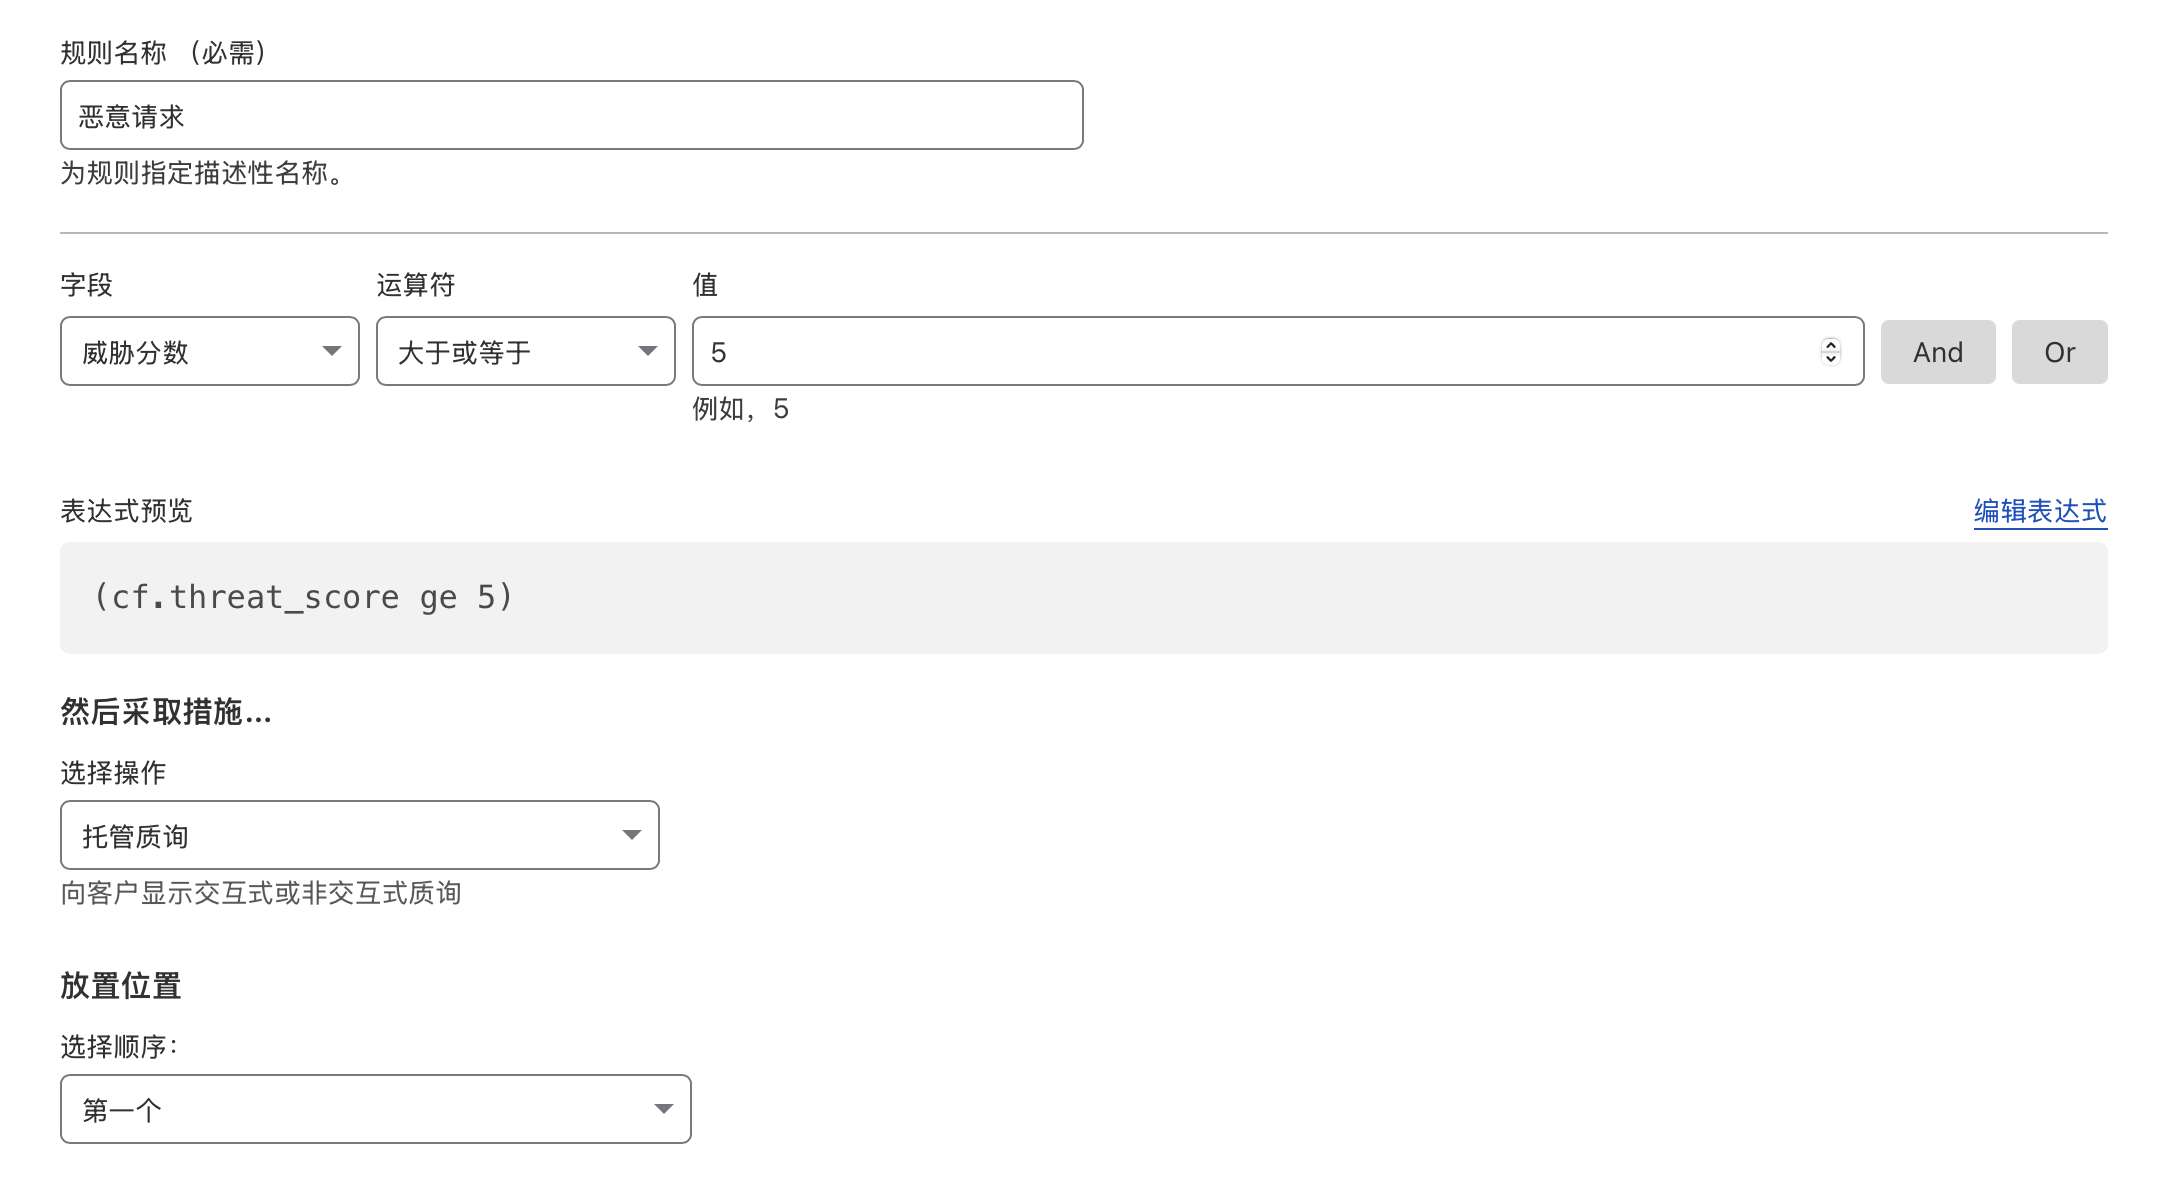Expand the 第一个 order dropdown
Image resolution: width=2182 pixels, height=1198 pixels.
click(376, 1109)
